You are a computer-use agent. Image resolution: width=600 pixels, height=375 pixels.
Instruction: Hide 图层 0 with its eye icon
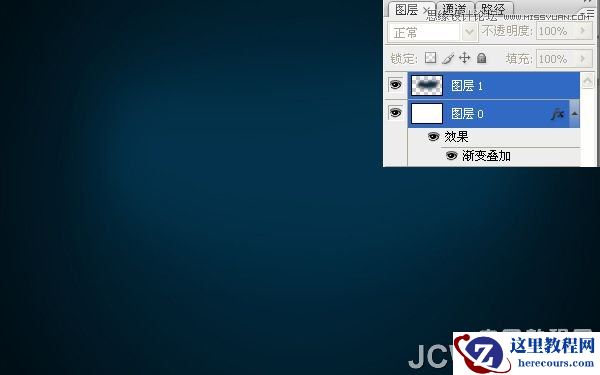[396, 113]
